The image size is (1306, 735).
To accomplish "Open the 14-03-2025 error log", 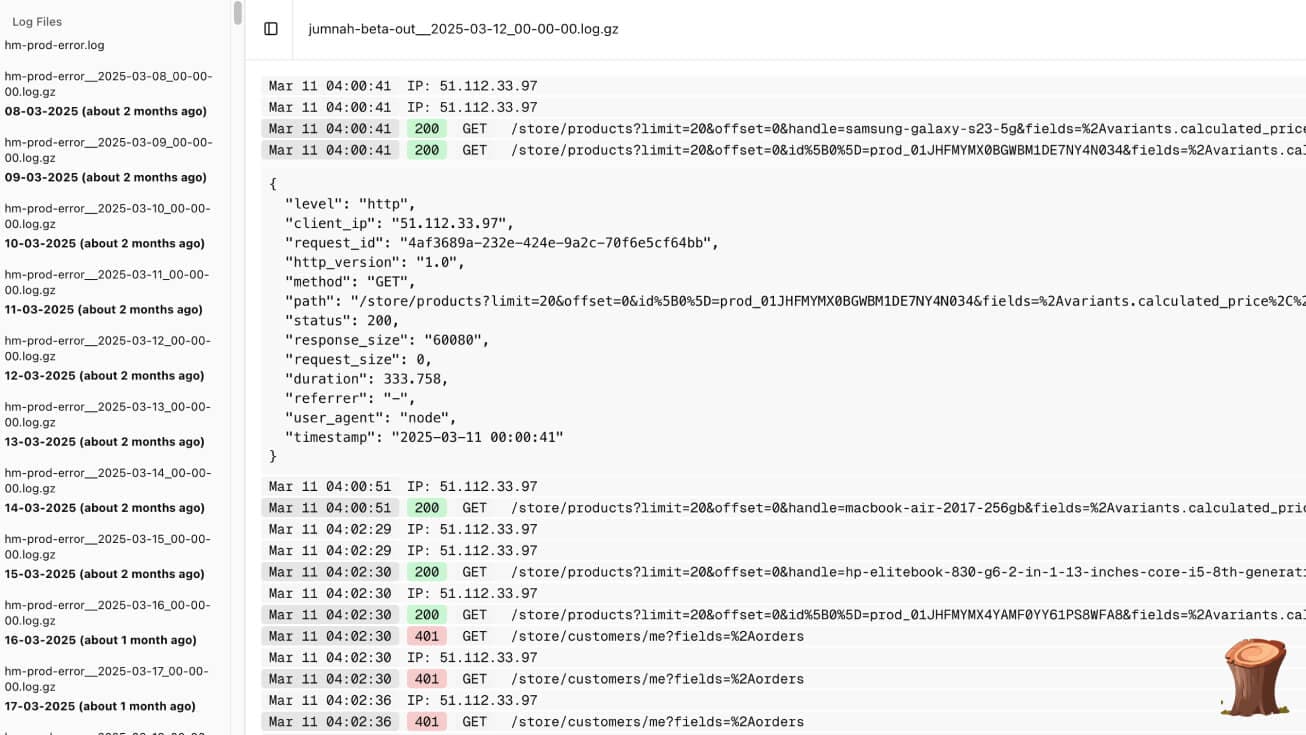I will click(107, 489).
